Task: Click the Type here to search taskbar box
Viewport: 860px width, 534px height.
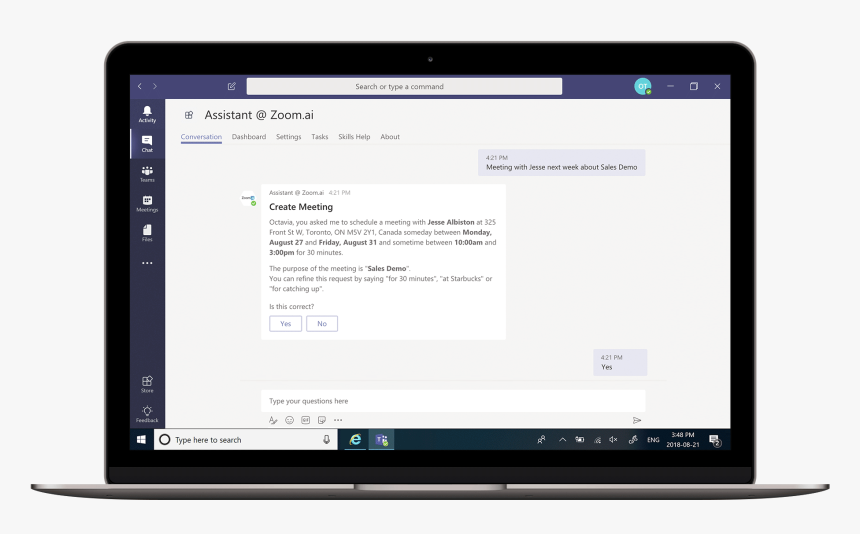Action: 246,440
